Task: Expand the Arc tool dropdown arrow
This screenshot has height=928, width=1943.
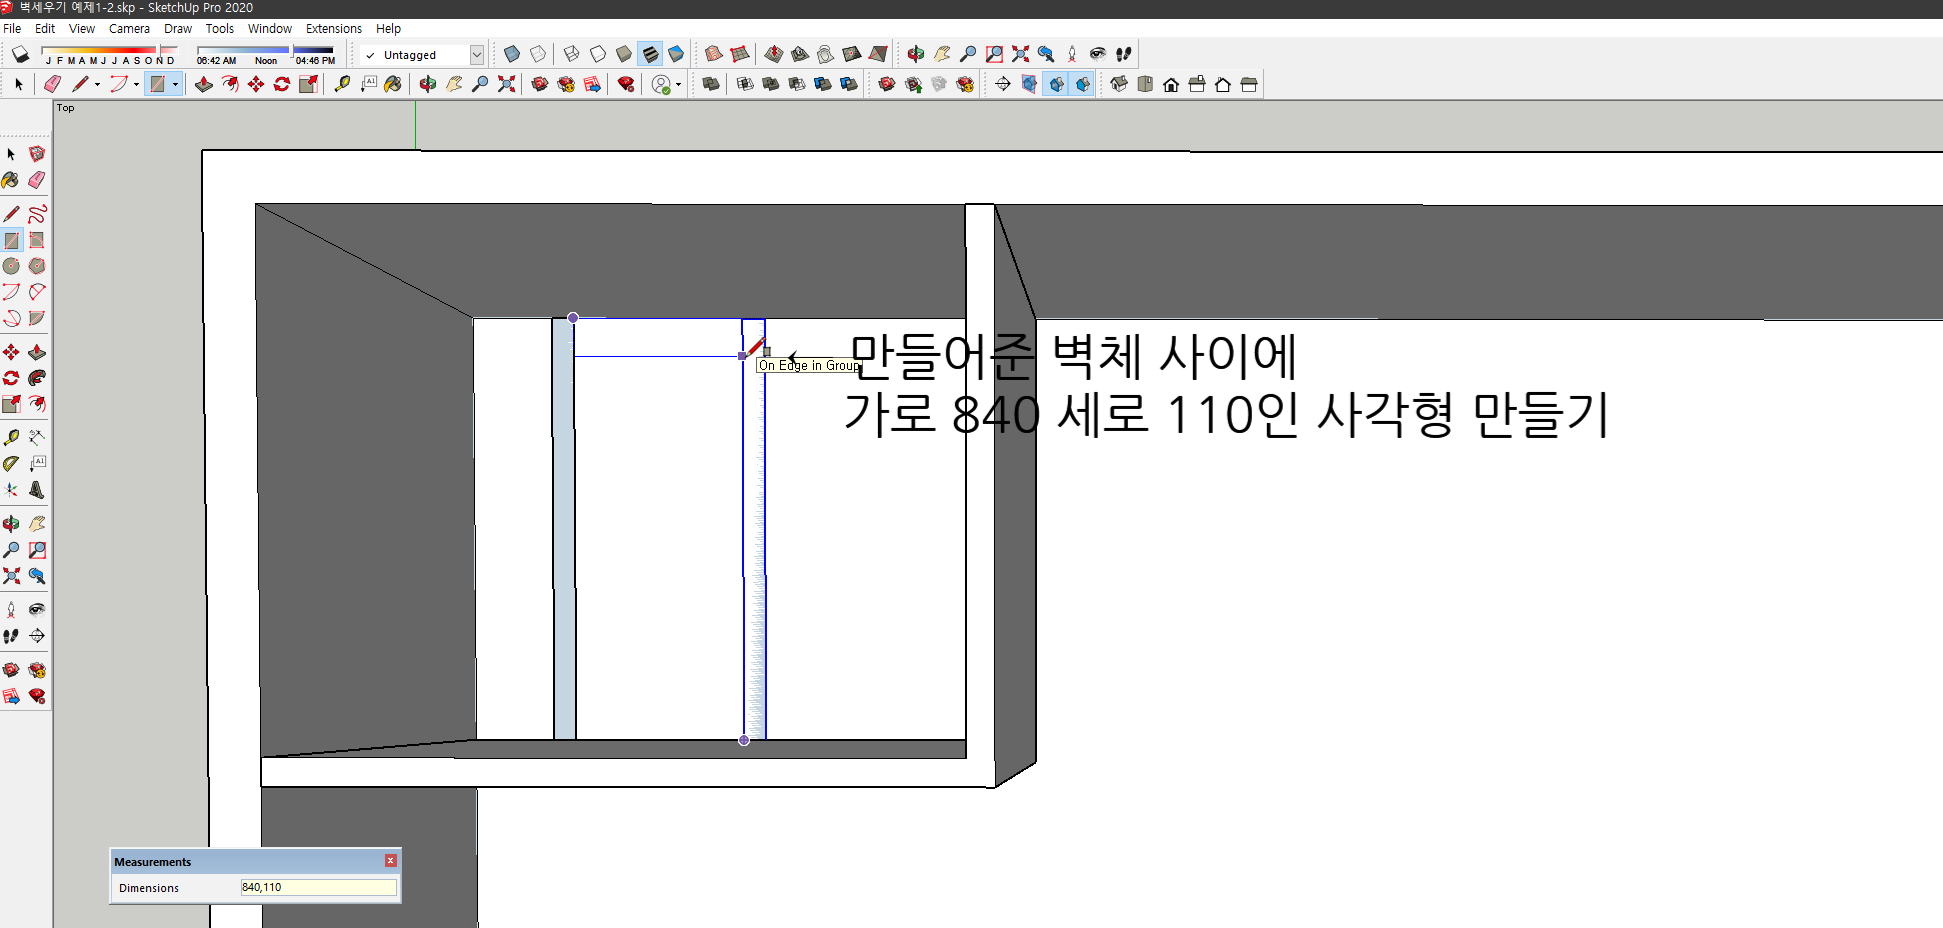Action: (137, 84)
